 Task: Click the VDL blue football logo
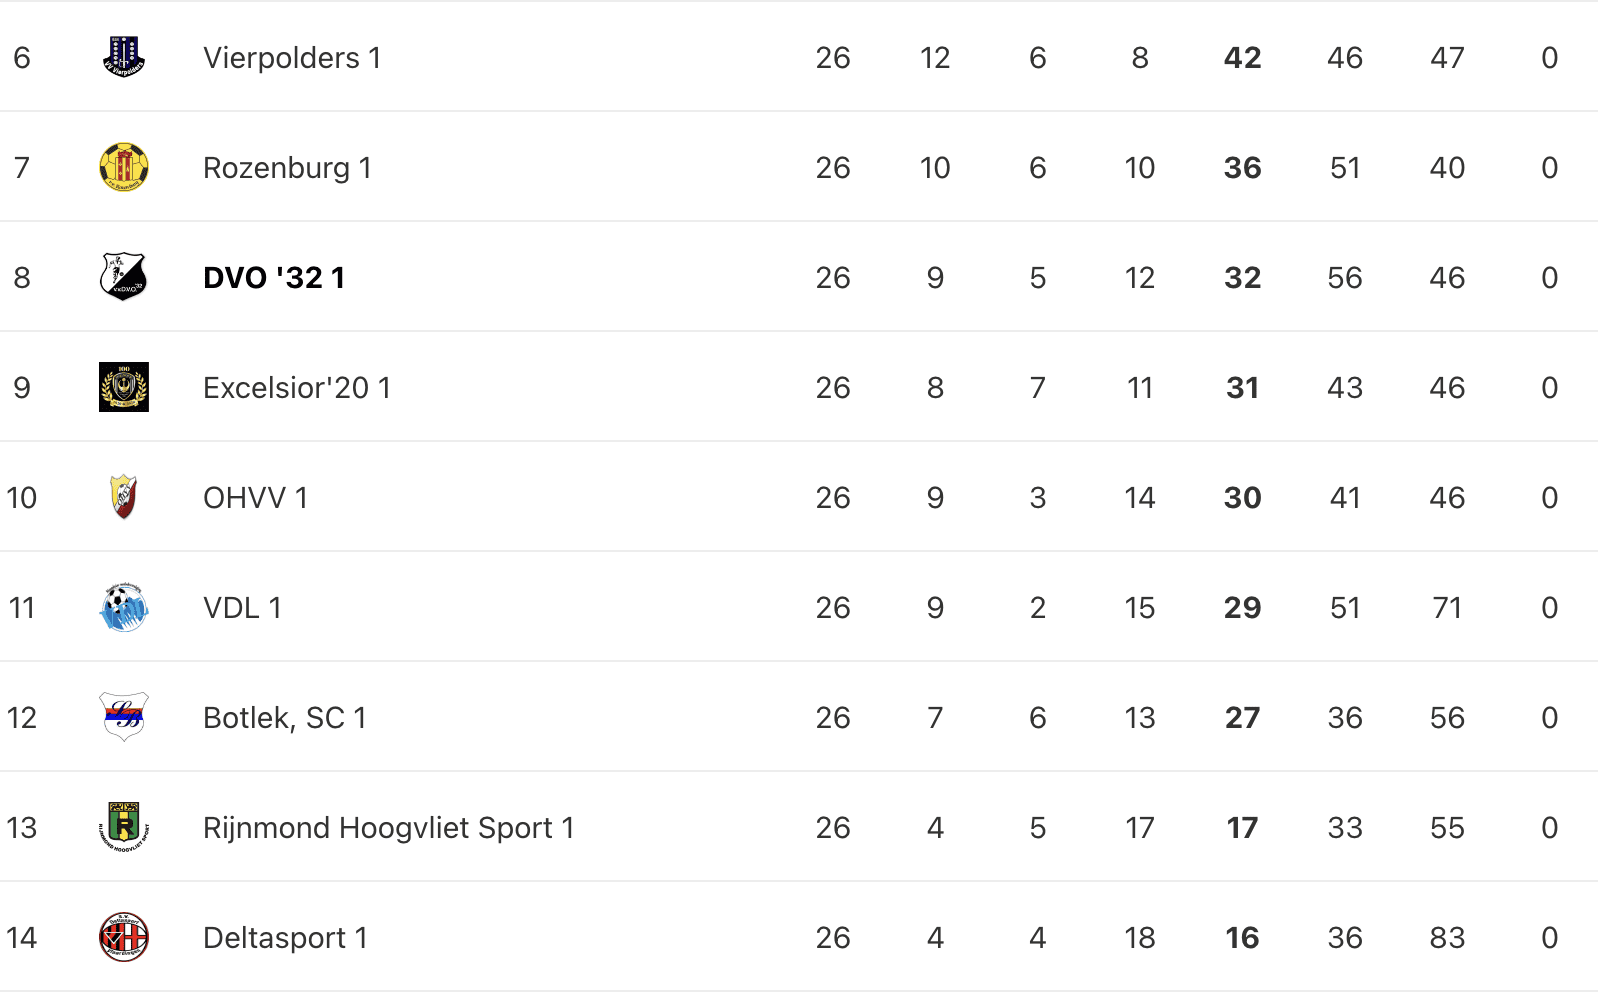point(124,607)
